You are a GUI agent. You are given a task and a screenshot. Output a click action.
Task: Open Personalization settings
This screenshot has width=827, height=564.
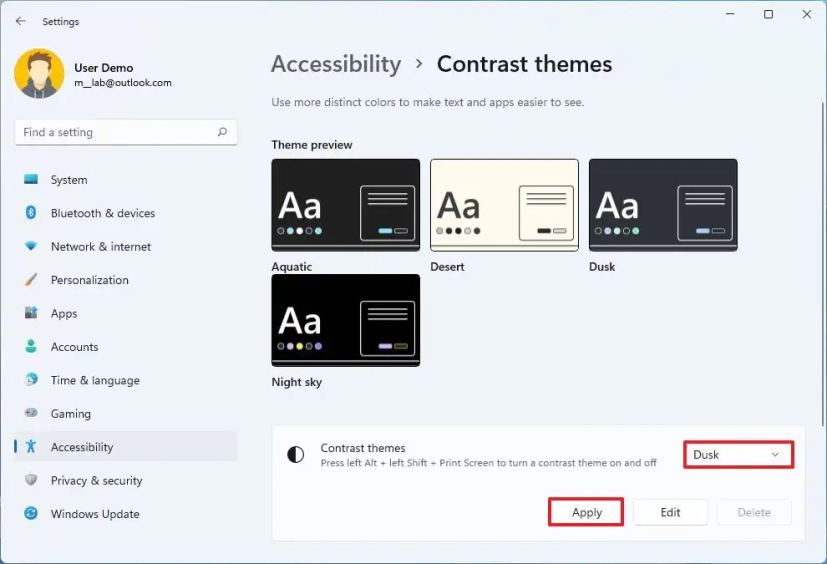[x=126, y=280]
